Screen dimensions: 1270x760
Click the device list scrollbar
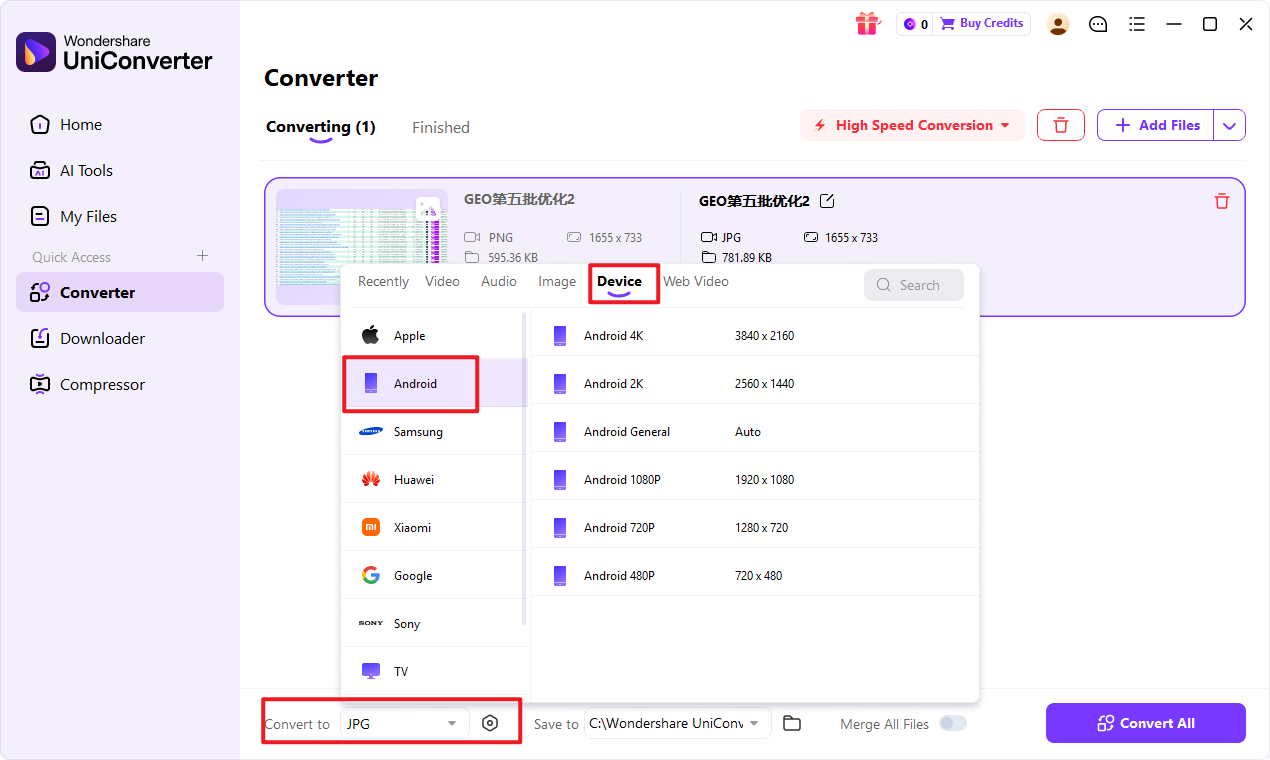pyautogui.click(x=524, y=470)
